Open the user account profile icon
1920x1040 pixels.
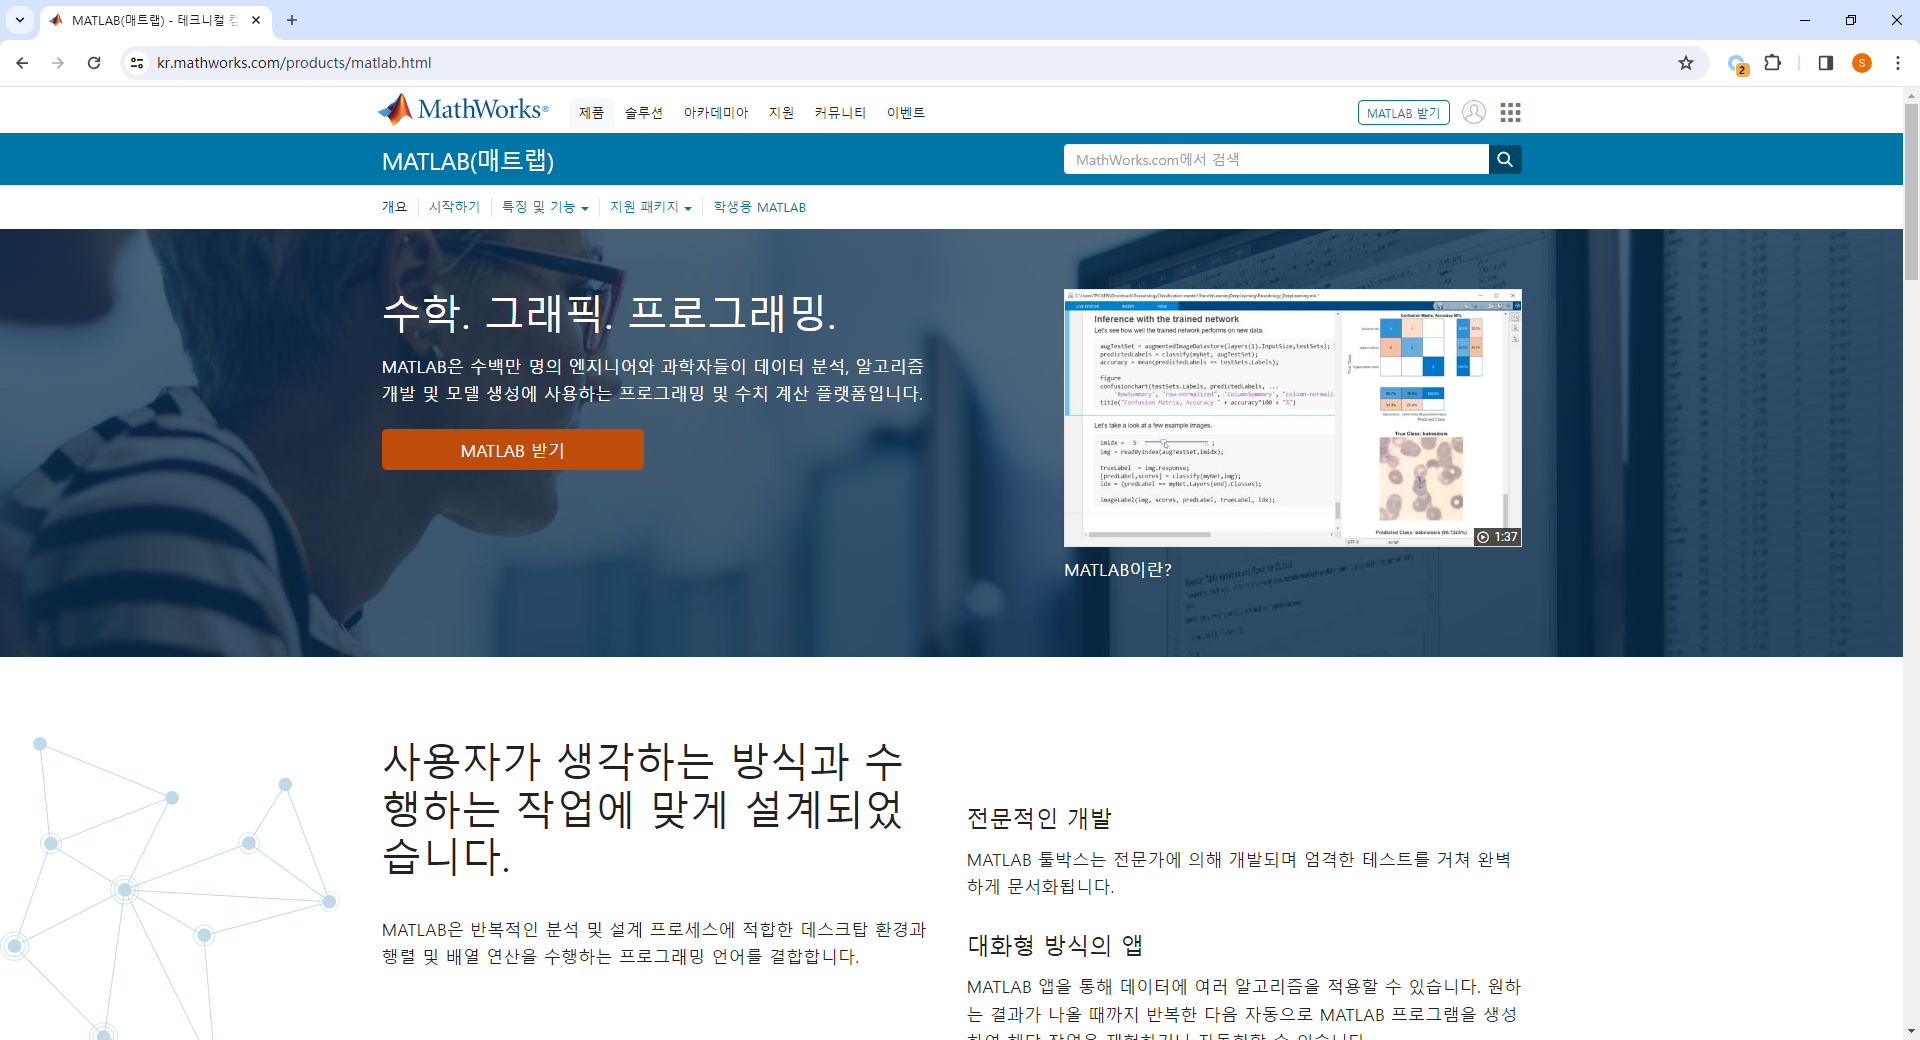click(1473, 112)
